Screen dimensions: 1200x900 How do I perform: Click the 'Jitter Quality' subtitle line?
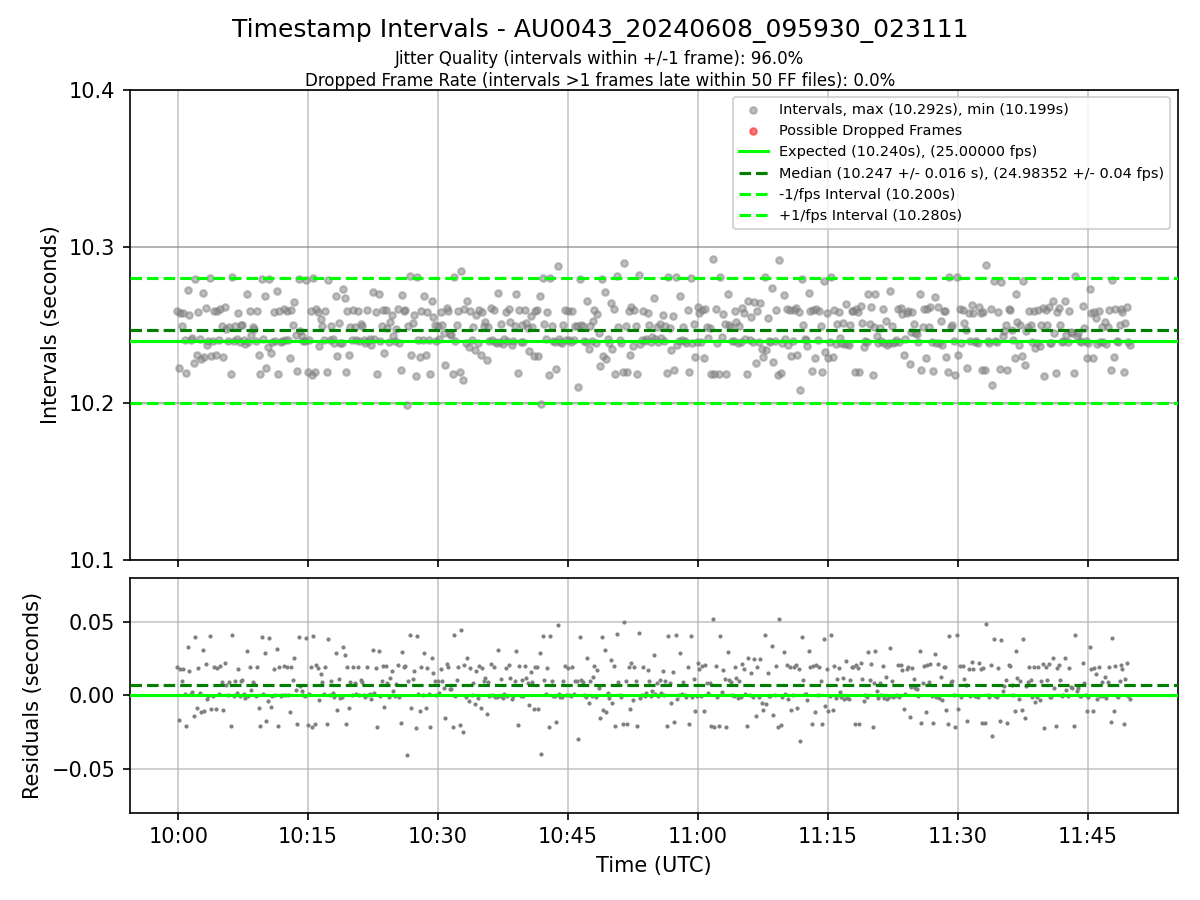tap(599, 59)
